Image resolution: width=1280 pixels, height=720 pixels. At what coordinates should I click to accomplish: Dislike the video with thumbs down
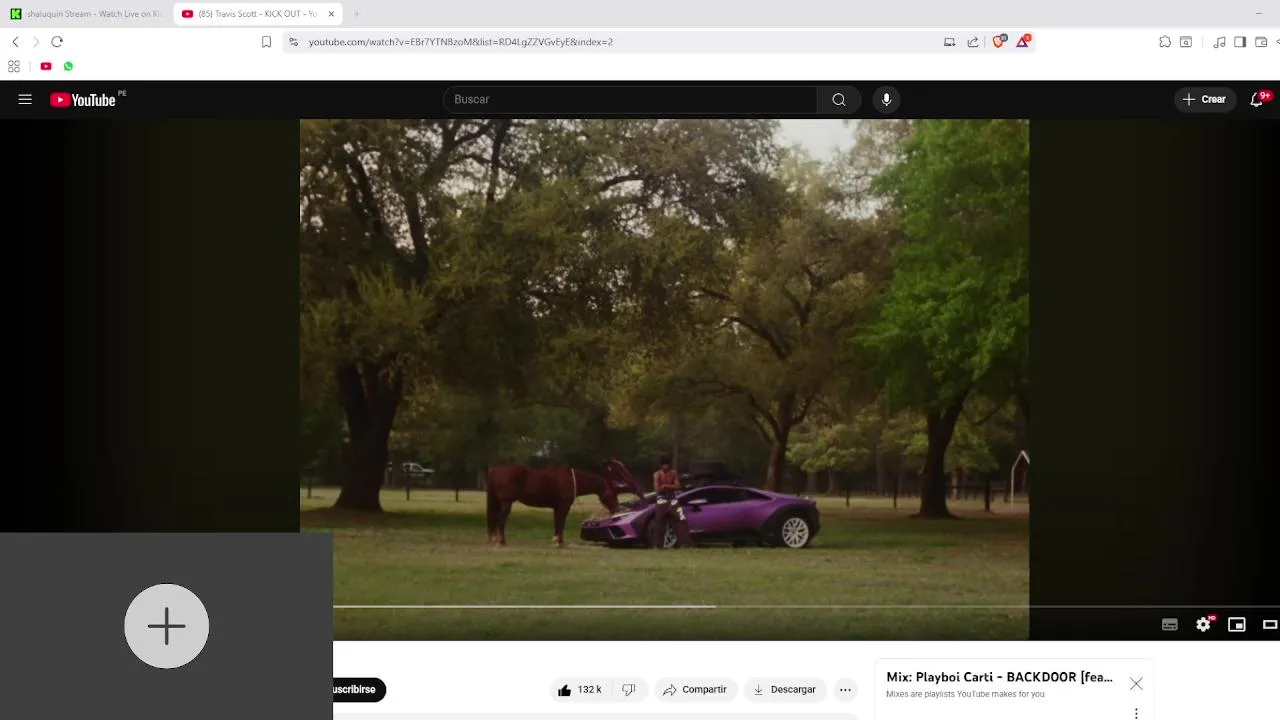click(x=629, y=689)
